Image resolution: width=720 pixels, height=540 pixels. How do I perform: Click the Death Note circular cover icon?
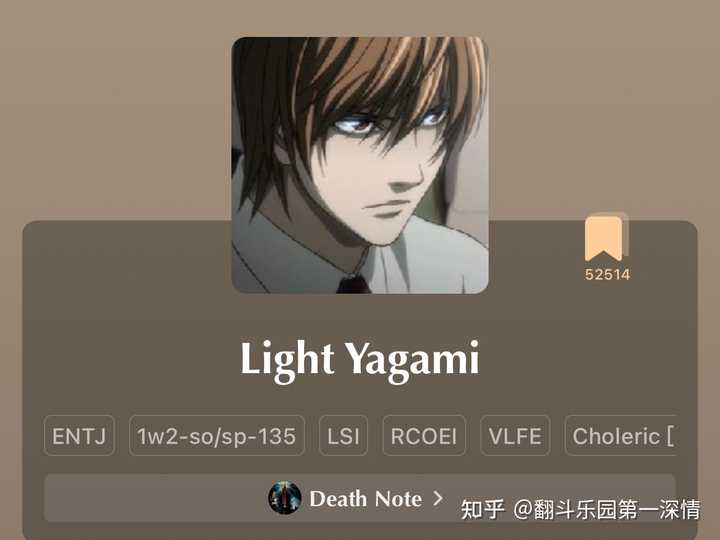tap(285, 498)
